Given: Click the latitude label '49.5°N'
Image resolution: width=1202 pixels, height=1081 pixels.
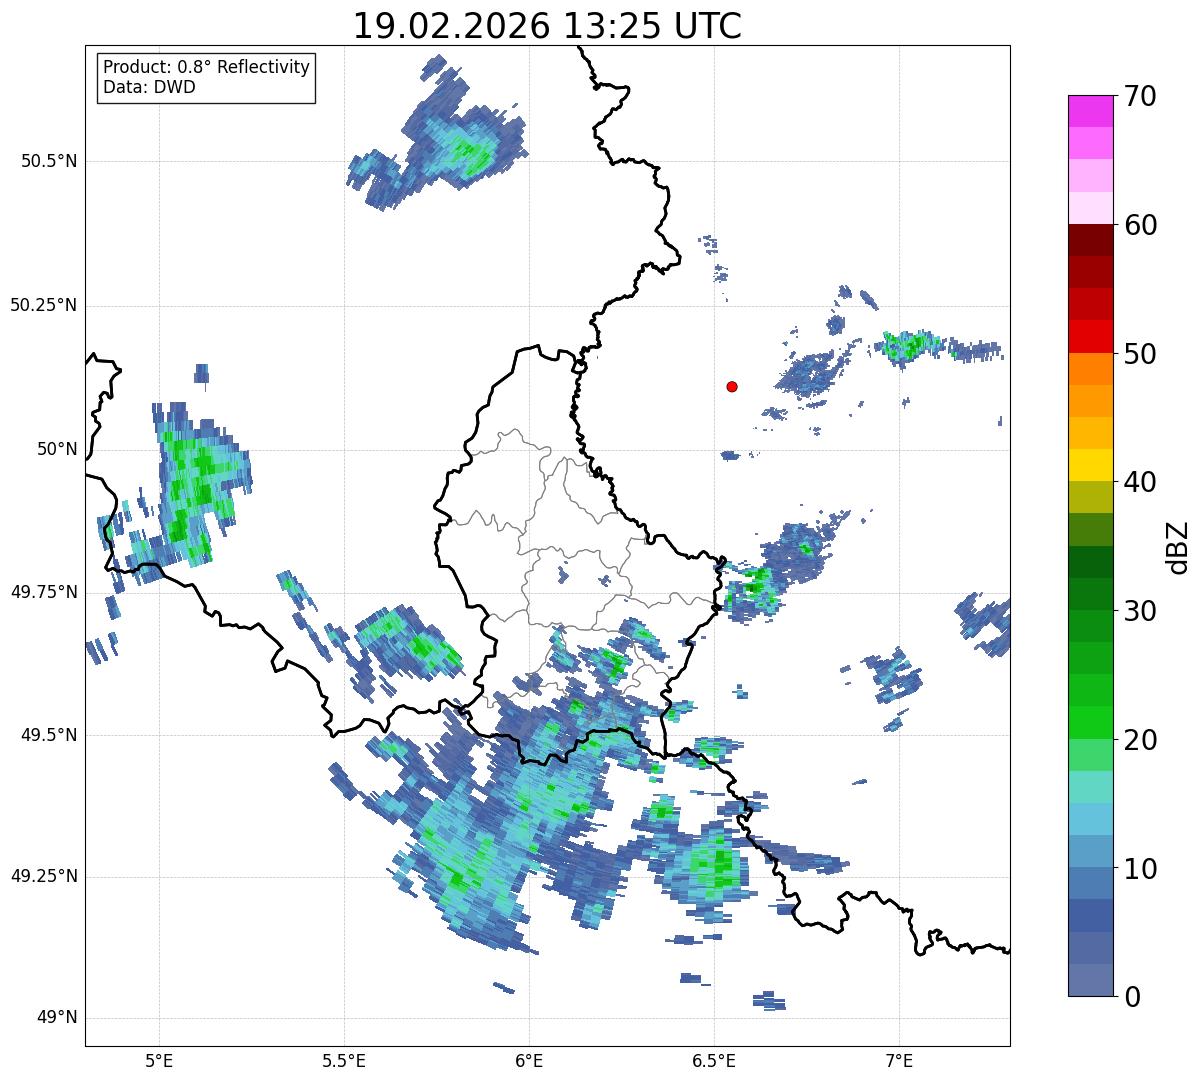Looking at the screenshot, I should pos(49,735).
